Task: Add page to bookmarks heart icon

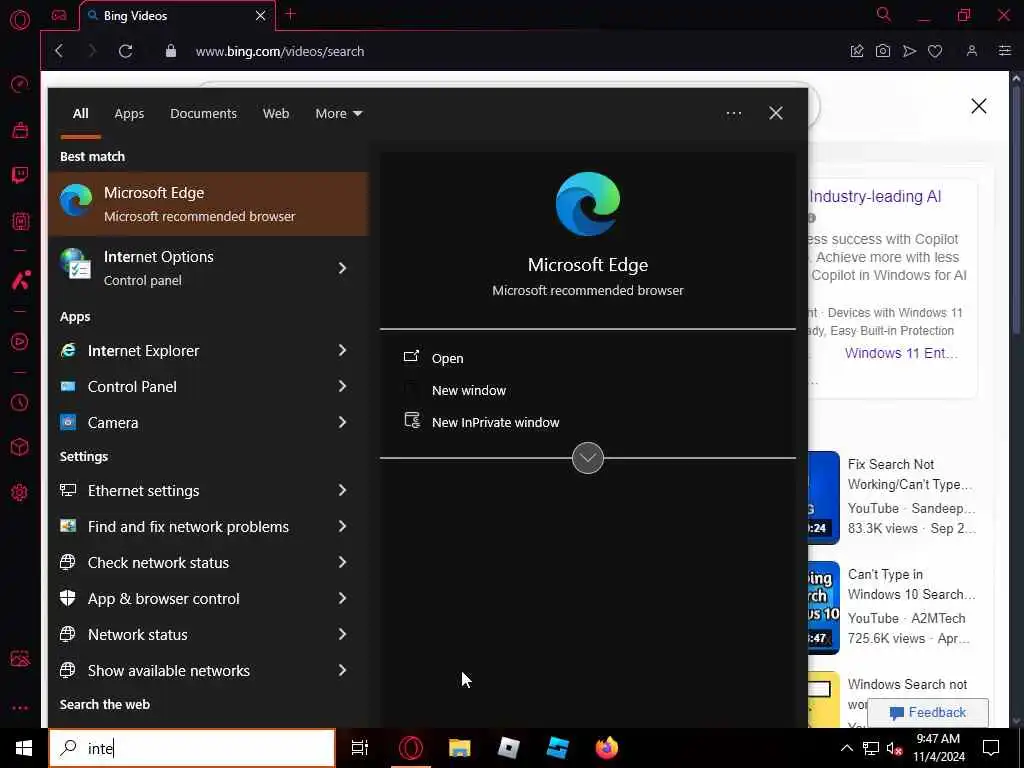Action: pos(935,51)
